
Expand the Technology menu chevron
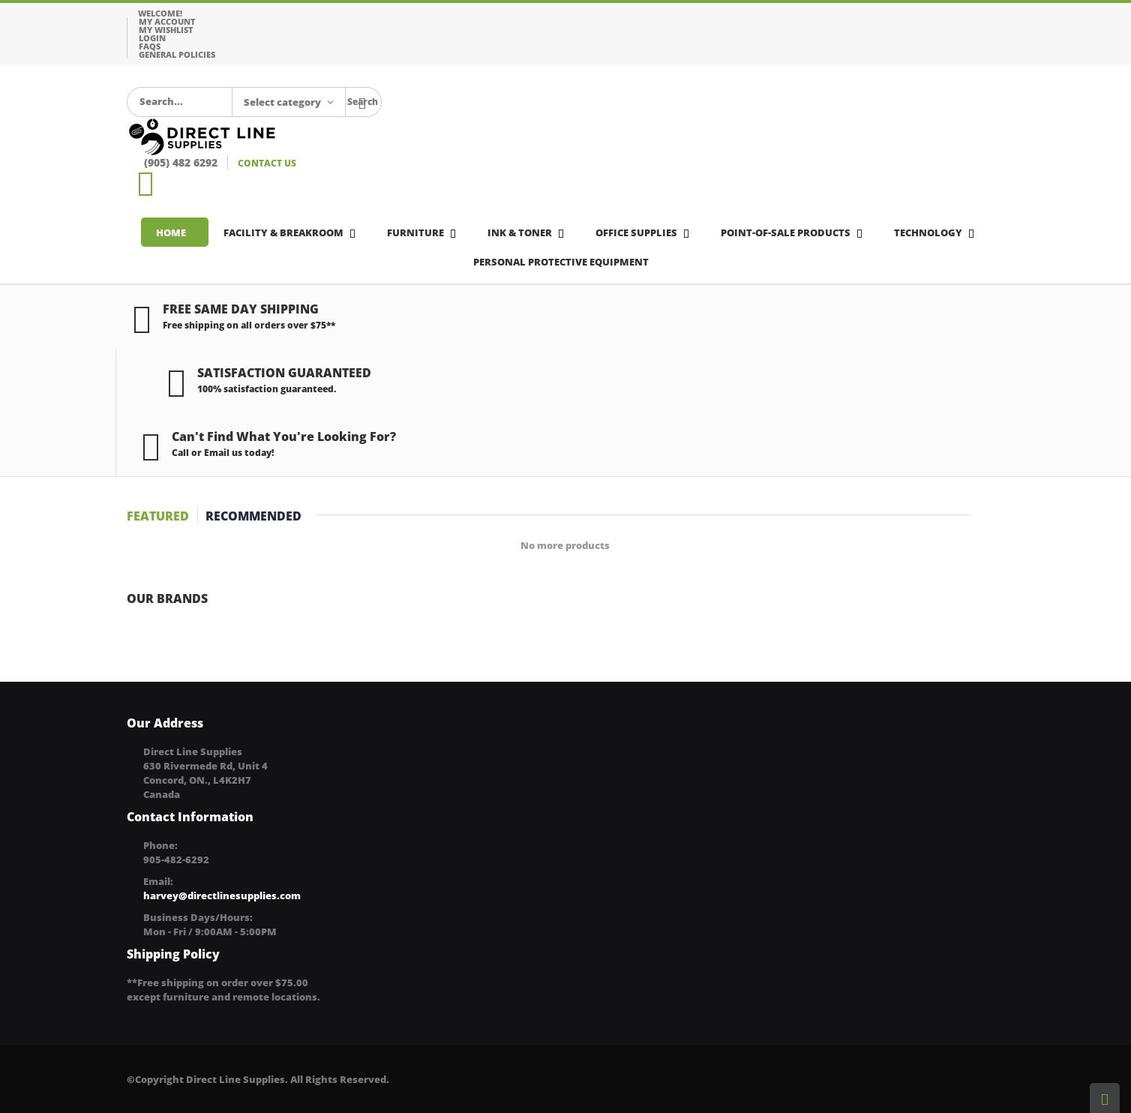(x=969, y=232)
